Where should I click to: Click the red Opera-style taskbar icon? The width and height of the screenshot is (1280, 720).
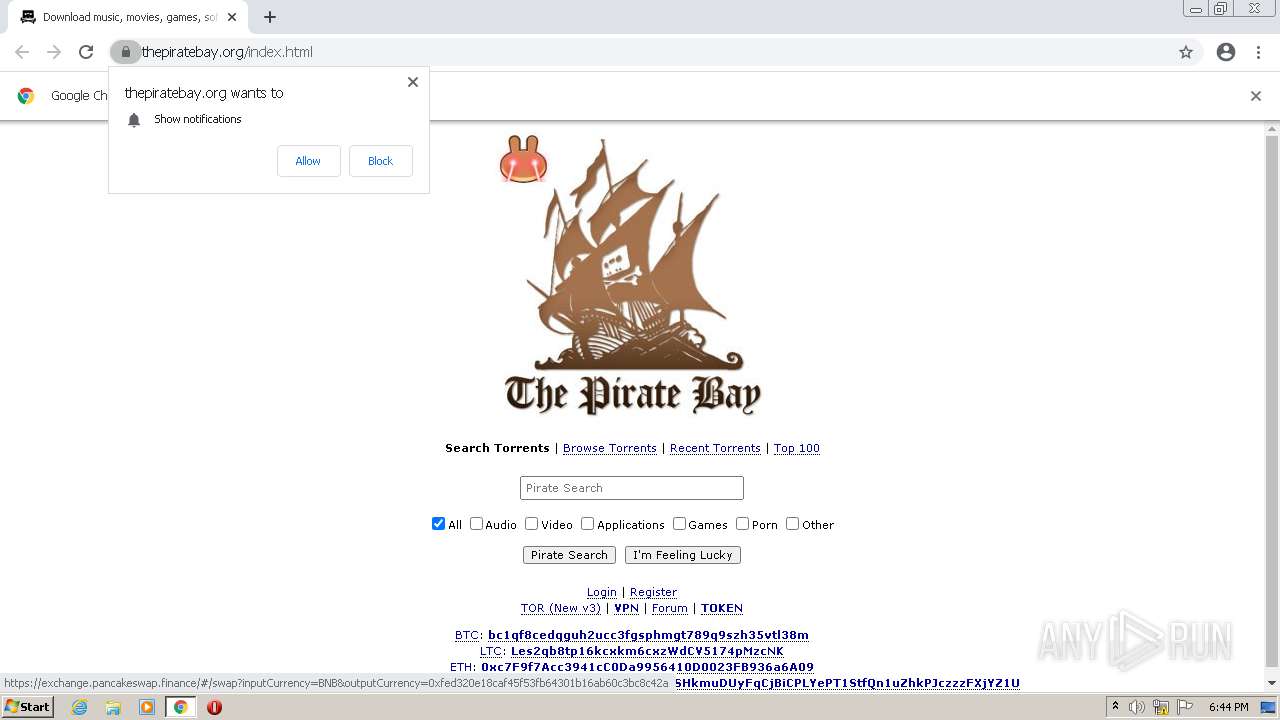click(214, 707)
